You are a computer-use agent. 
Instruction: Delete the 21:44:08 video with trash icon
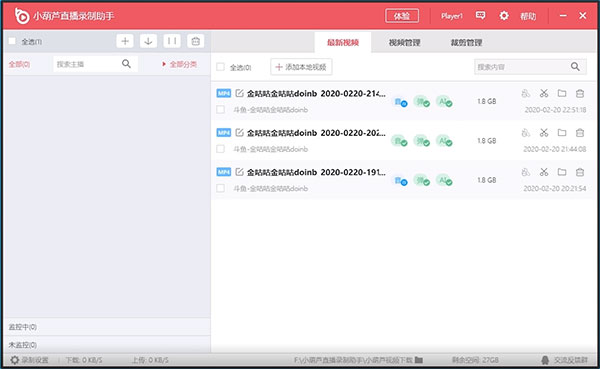tap(580, 132)
